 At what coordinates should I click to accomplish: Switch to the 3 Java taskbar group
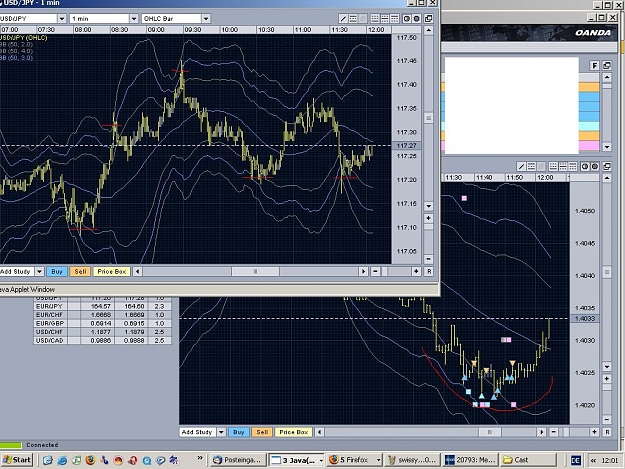(297, 460)
